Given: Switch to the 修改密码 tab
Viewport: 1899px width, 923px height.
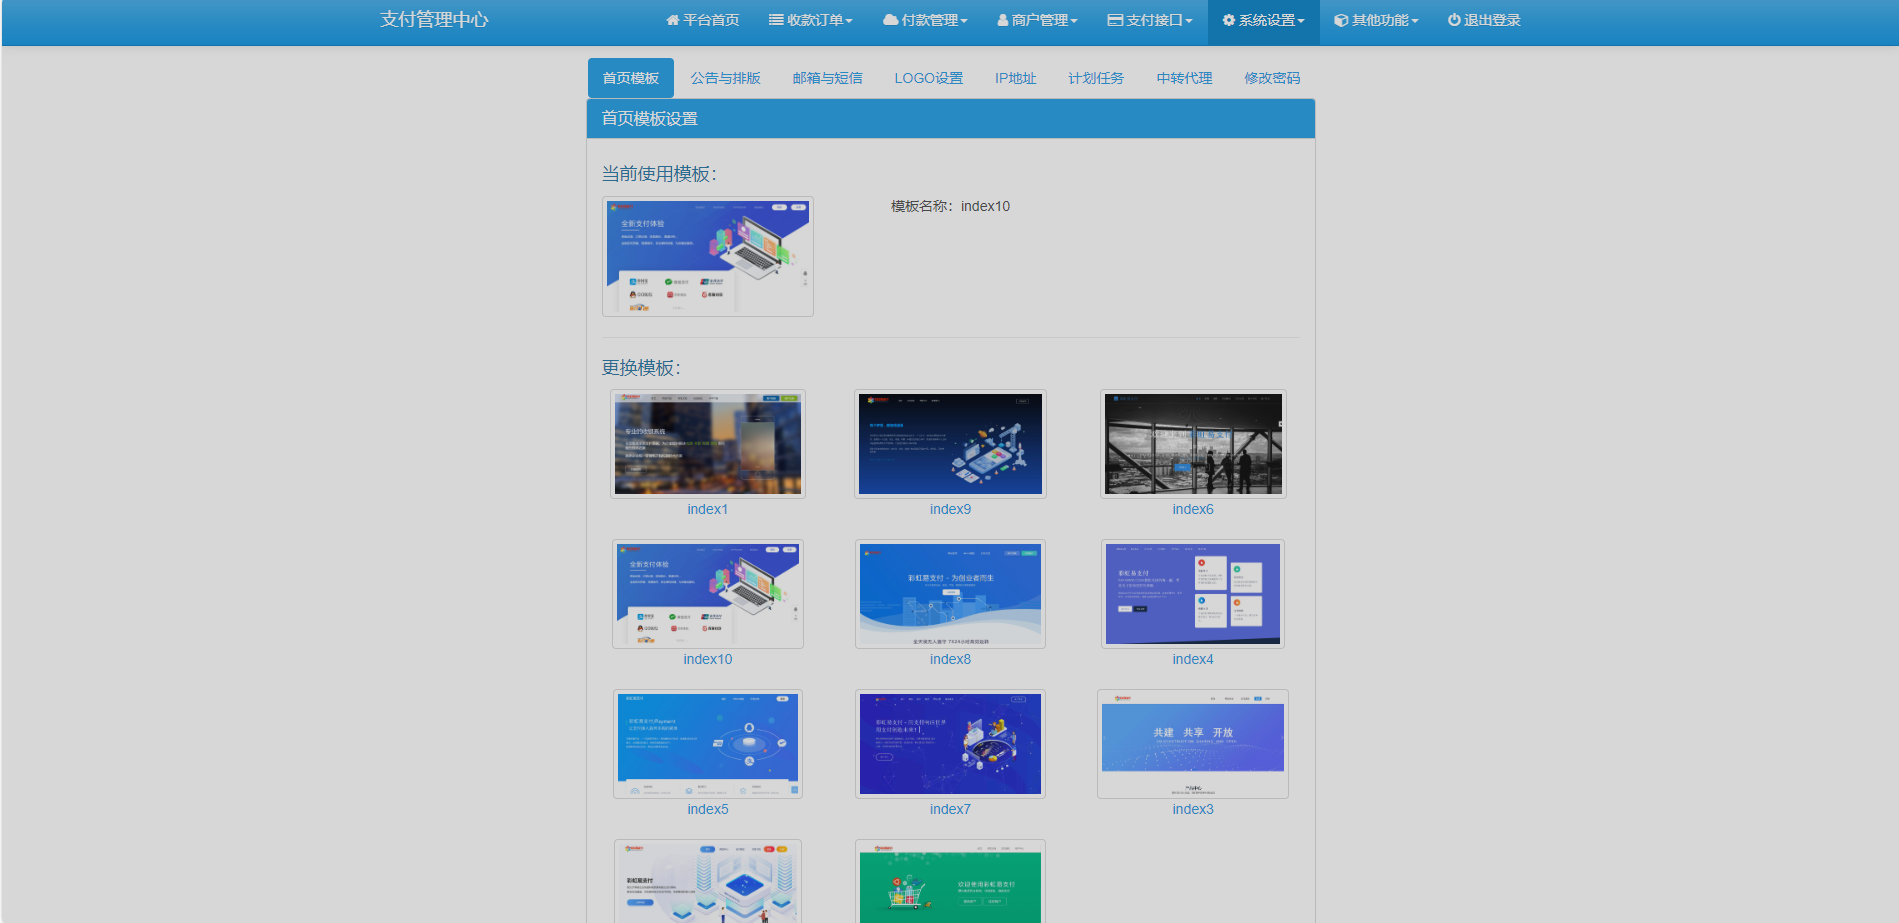Looking at the screenshot, I should 1271,77.
